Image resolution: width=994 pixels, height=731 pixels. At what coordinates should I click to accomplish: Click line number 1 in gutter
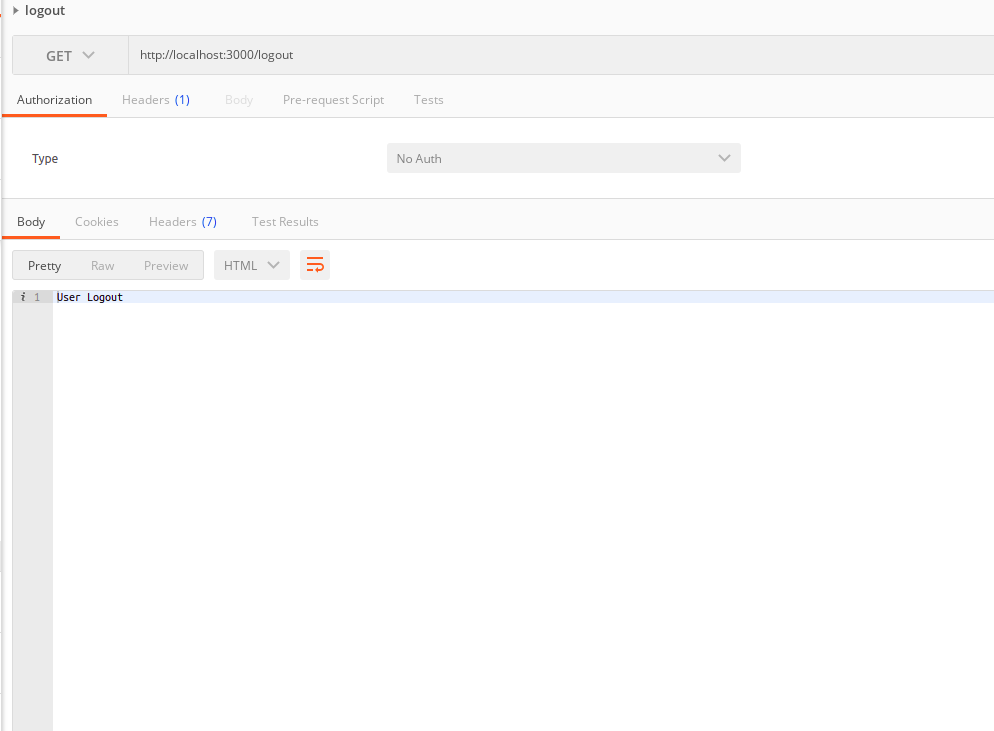click(37, 297)
